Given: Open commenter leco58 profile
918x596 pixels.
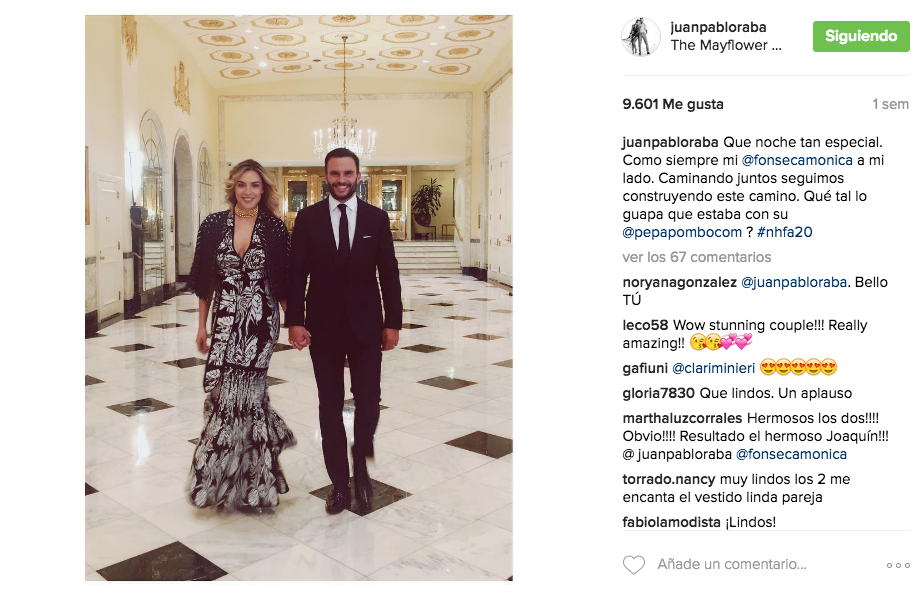Looking at the screenshot, I should 646,325.
